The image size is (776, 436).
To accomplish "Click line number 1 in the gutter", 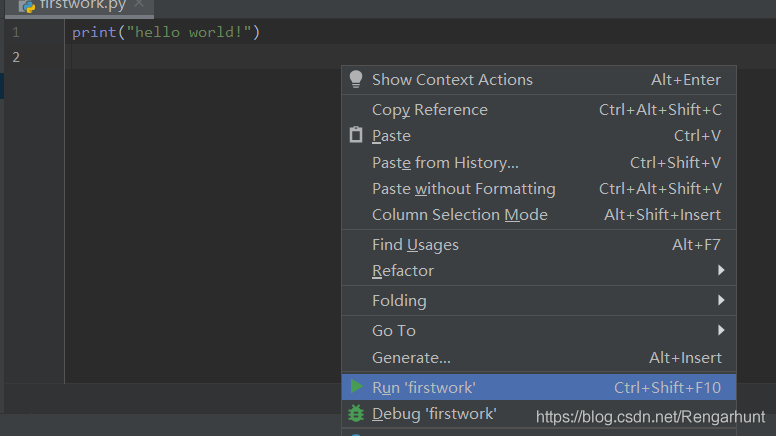I will pyautogui.click(x=15, y=33).
